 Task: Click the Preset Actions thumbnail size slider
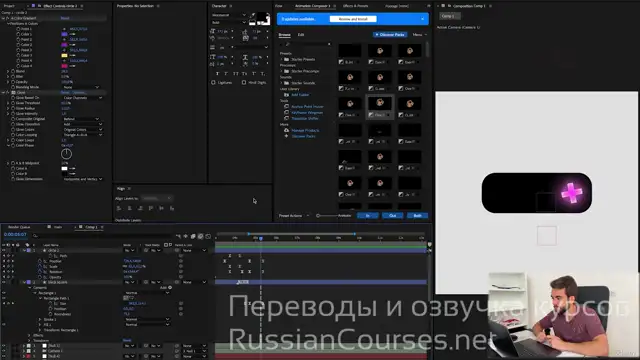[327, 216]
